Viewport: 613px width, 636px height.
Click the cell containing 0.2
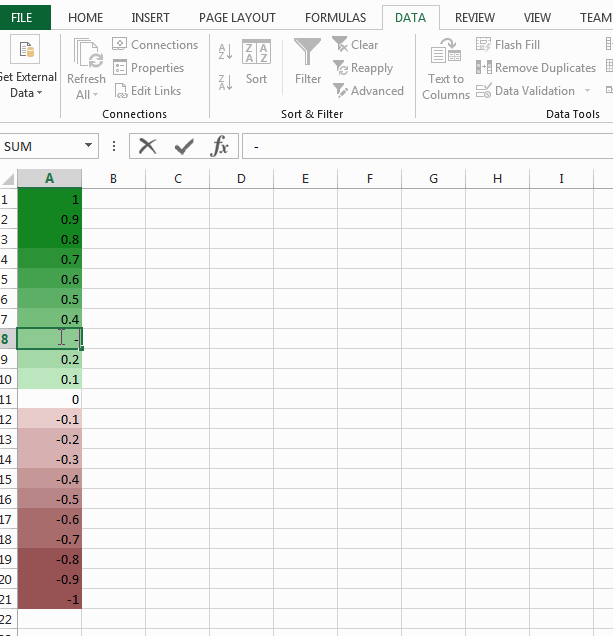[49, 359]
